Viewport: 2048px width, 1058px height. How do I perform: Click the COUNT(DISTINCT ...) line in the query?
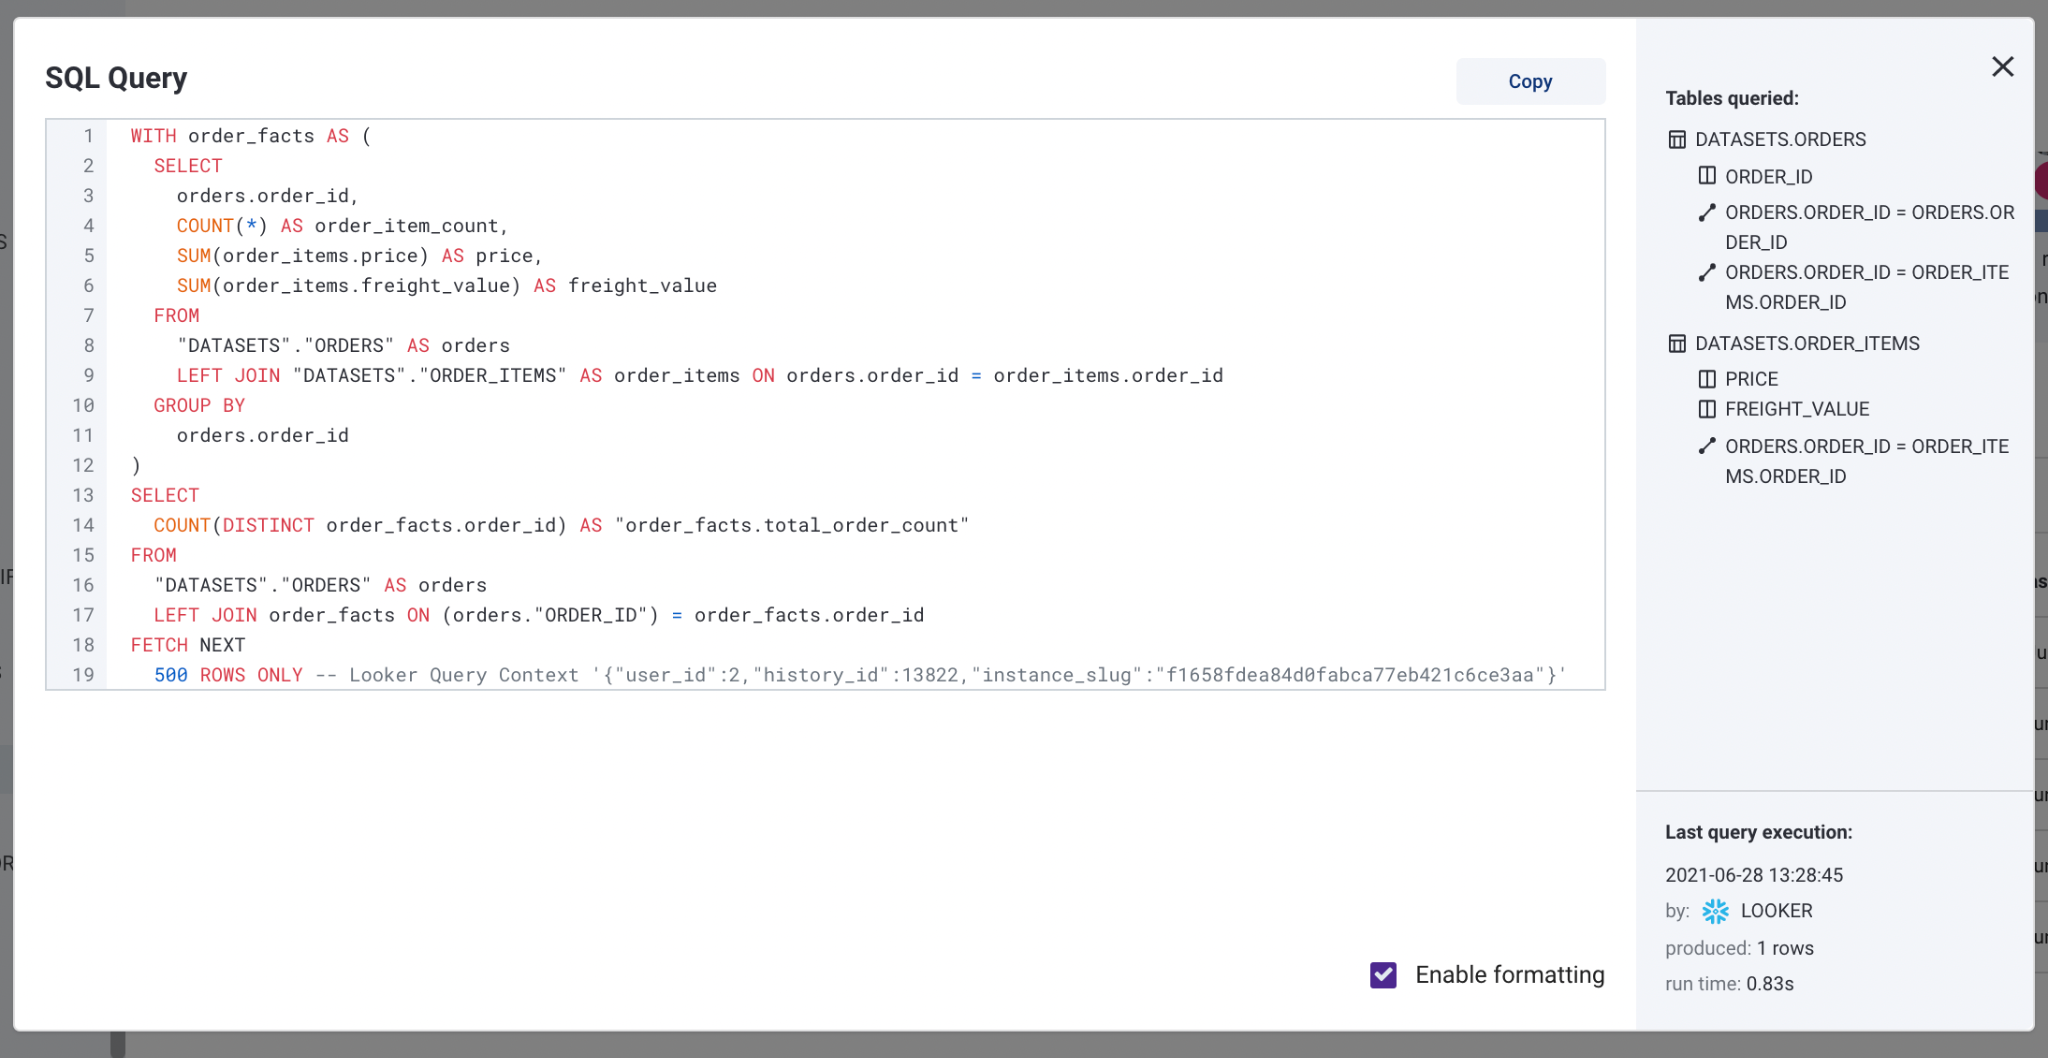point(560,526)
